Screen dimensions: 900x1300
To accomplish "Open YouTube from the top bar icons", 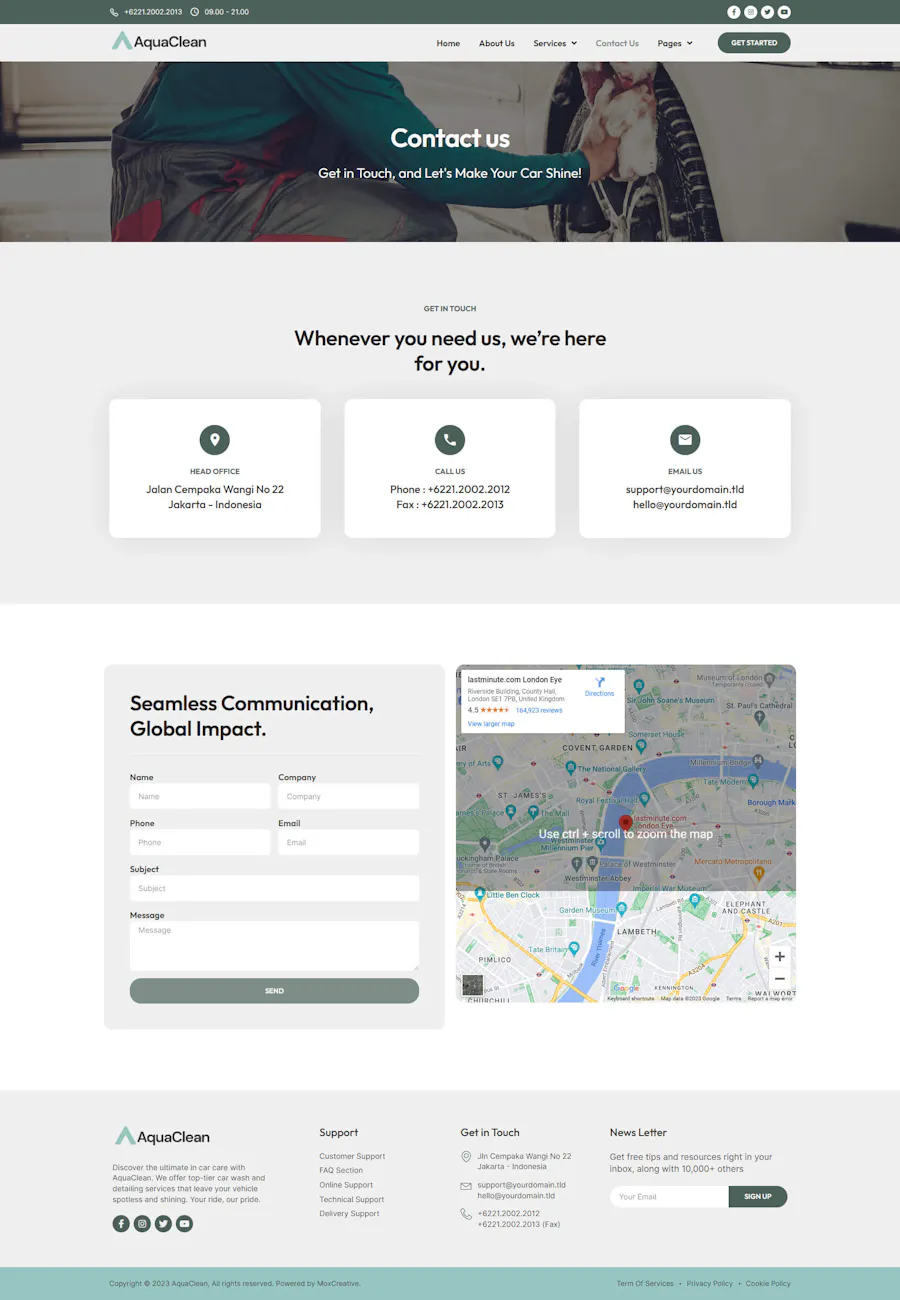I will point(784,12).
